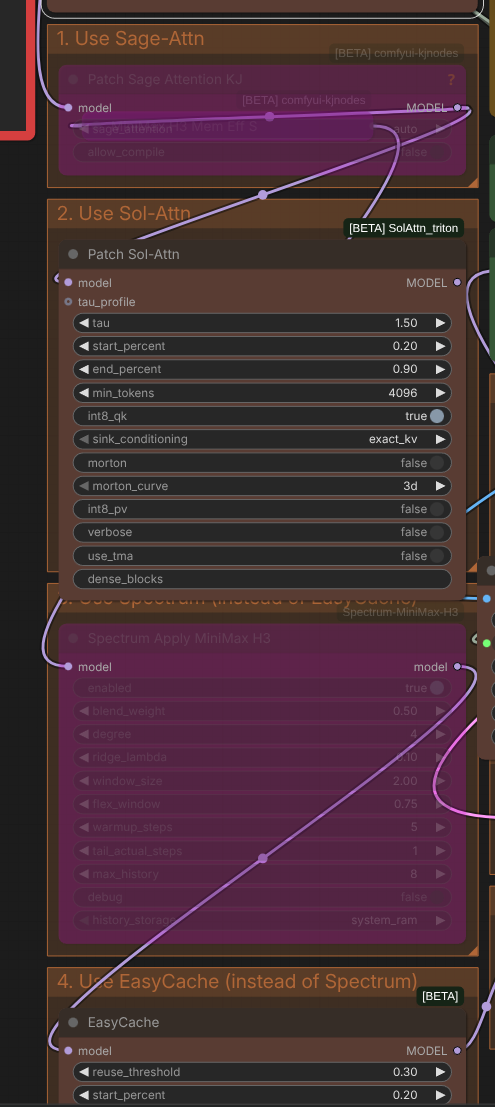Click the tau_profile input socket
Viewport: 495px width, 1107px height.
(68, 301)
